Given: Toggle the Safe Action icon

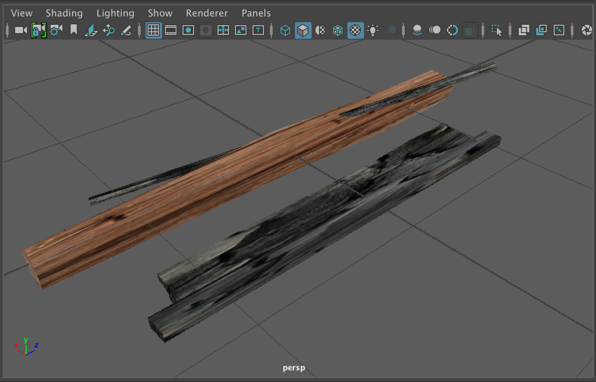Looking at the screenshot, I should coord(241,30).
